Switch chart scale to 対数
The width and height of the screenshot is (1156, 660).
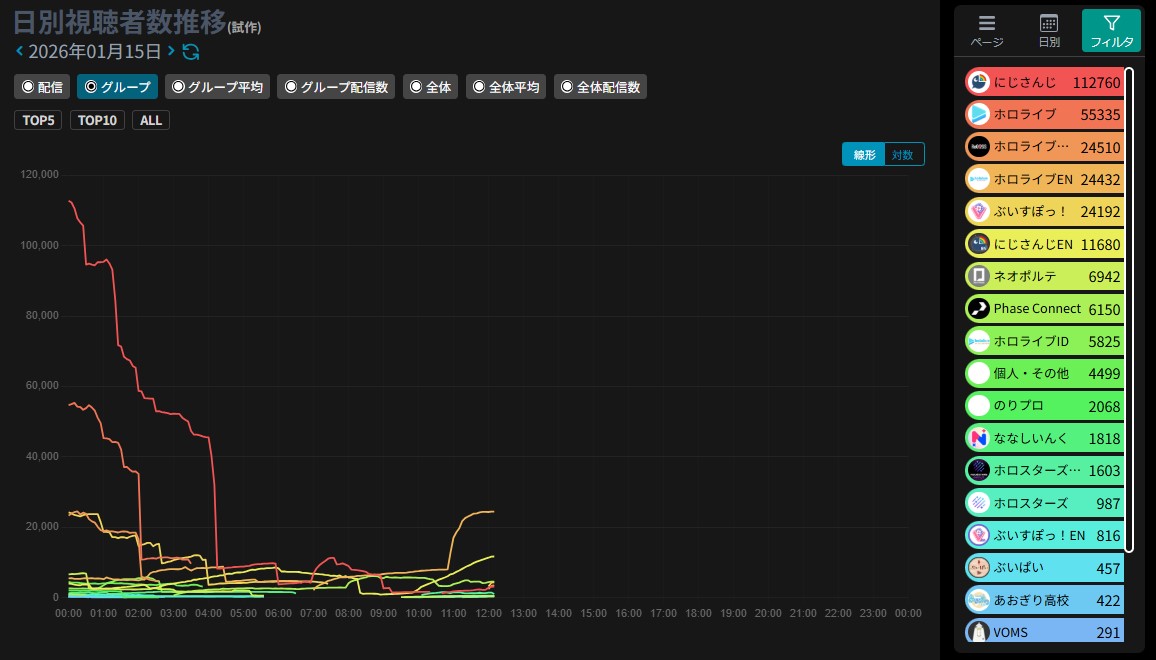pyautogui.click(x=903, y=154)
